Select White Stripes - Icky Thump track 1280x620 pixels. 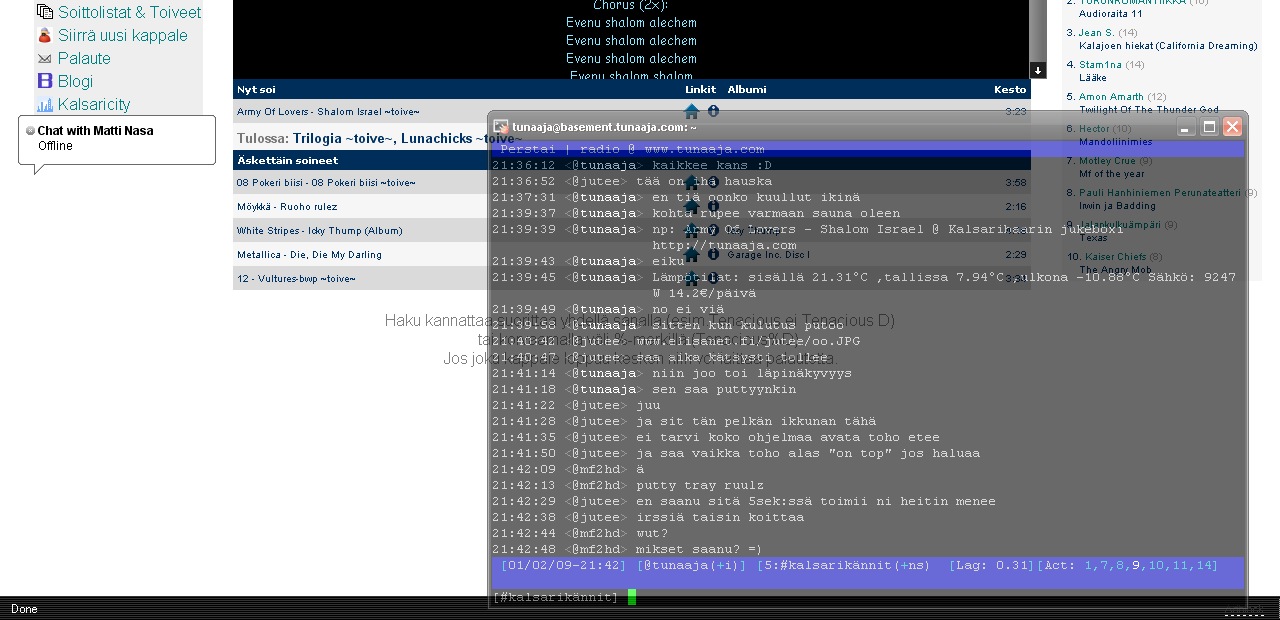tap(319, 231)
